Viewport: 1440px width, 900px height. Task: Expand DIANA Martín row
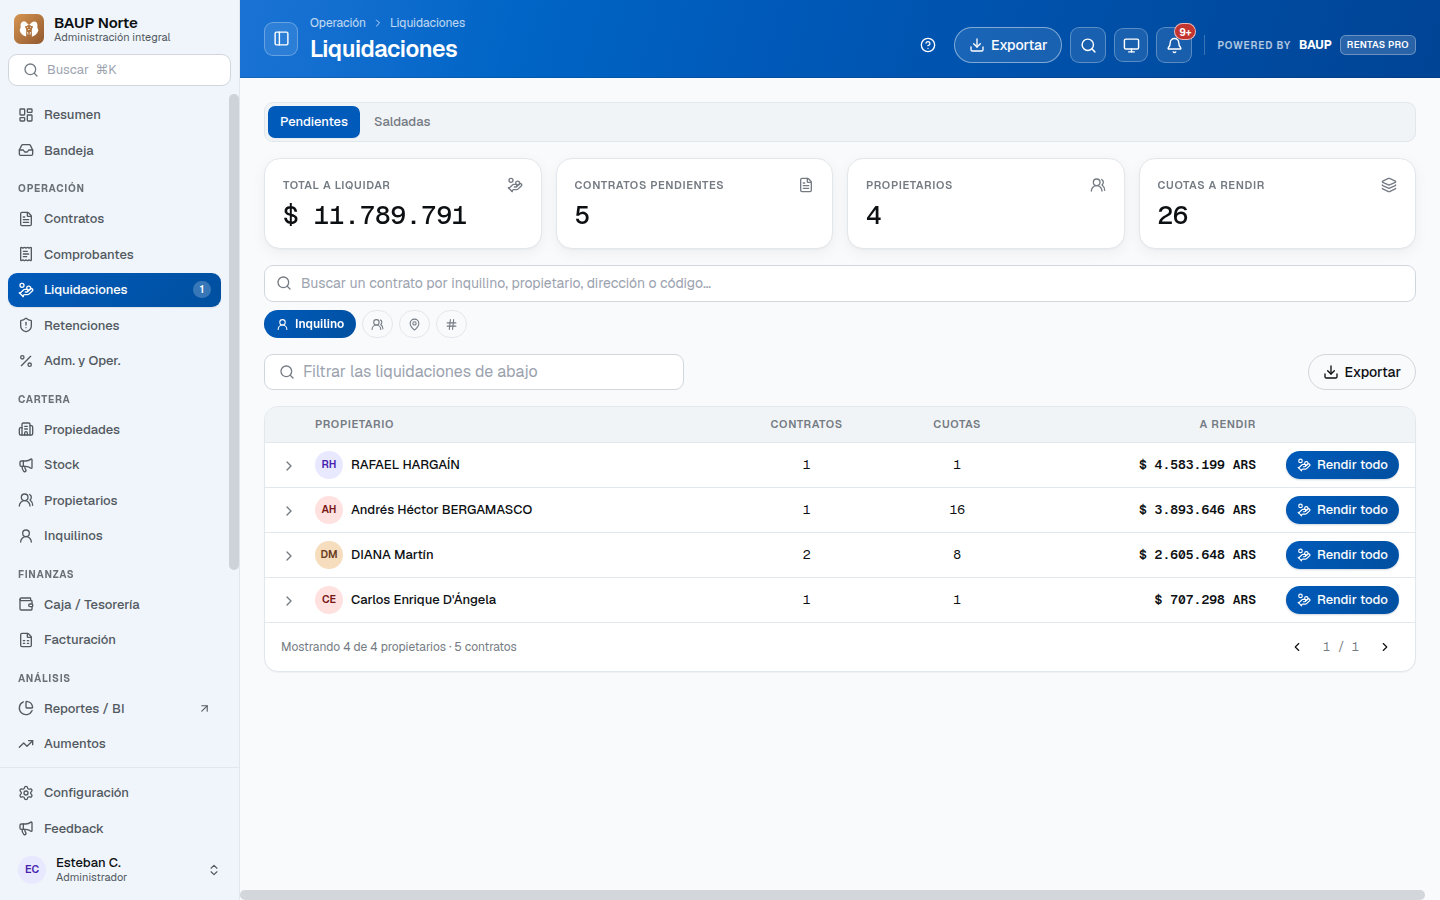coord(289,556)
